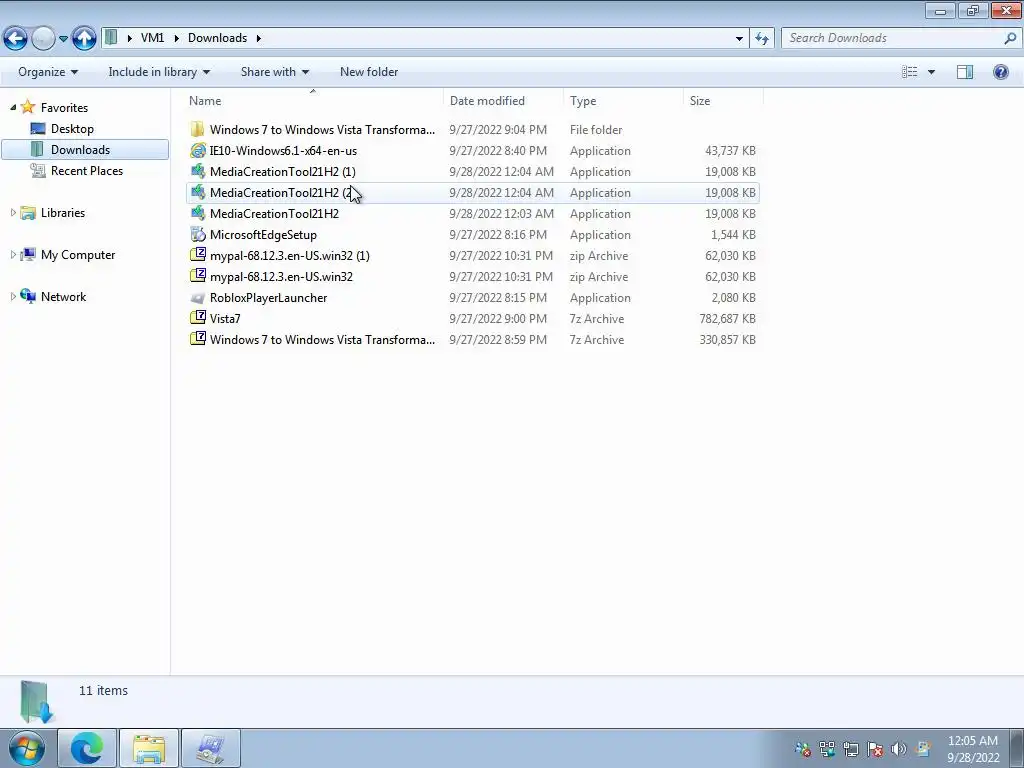Viewport: 1024px width, 768px height.
Task: Open the Share with menu
Action: tap(274, 72)
